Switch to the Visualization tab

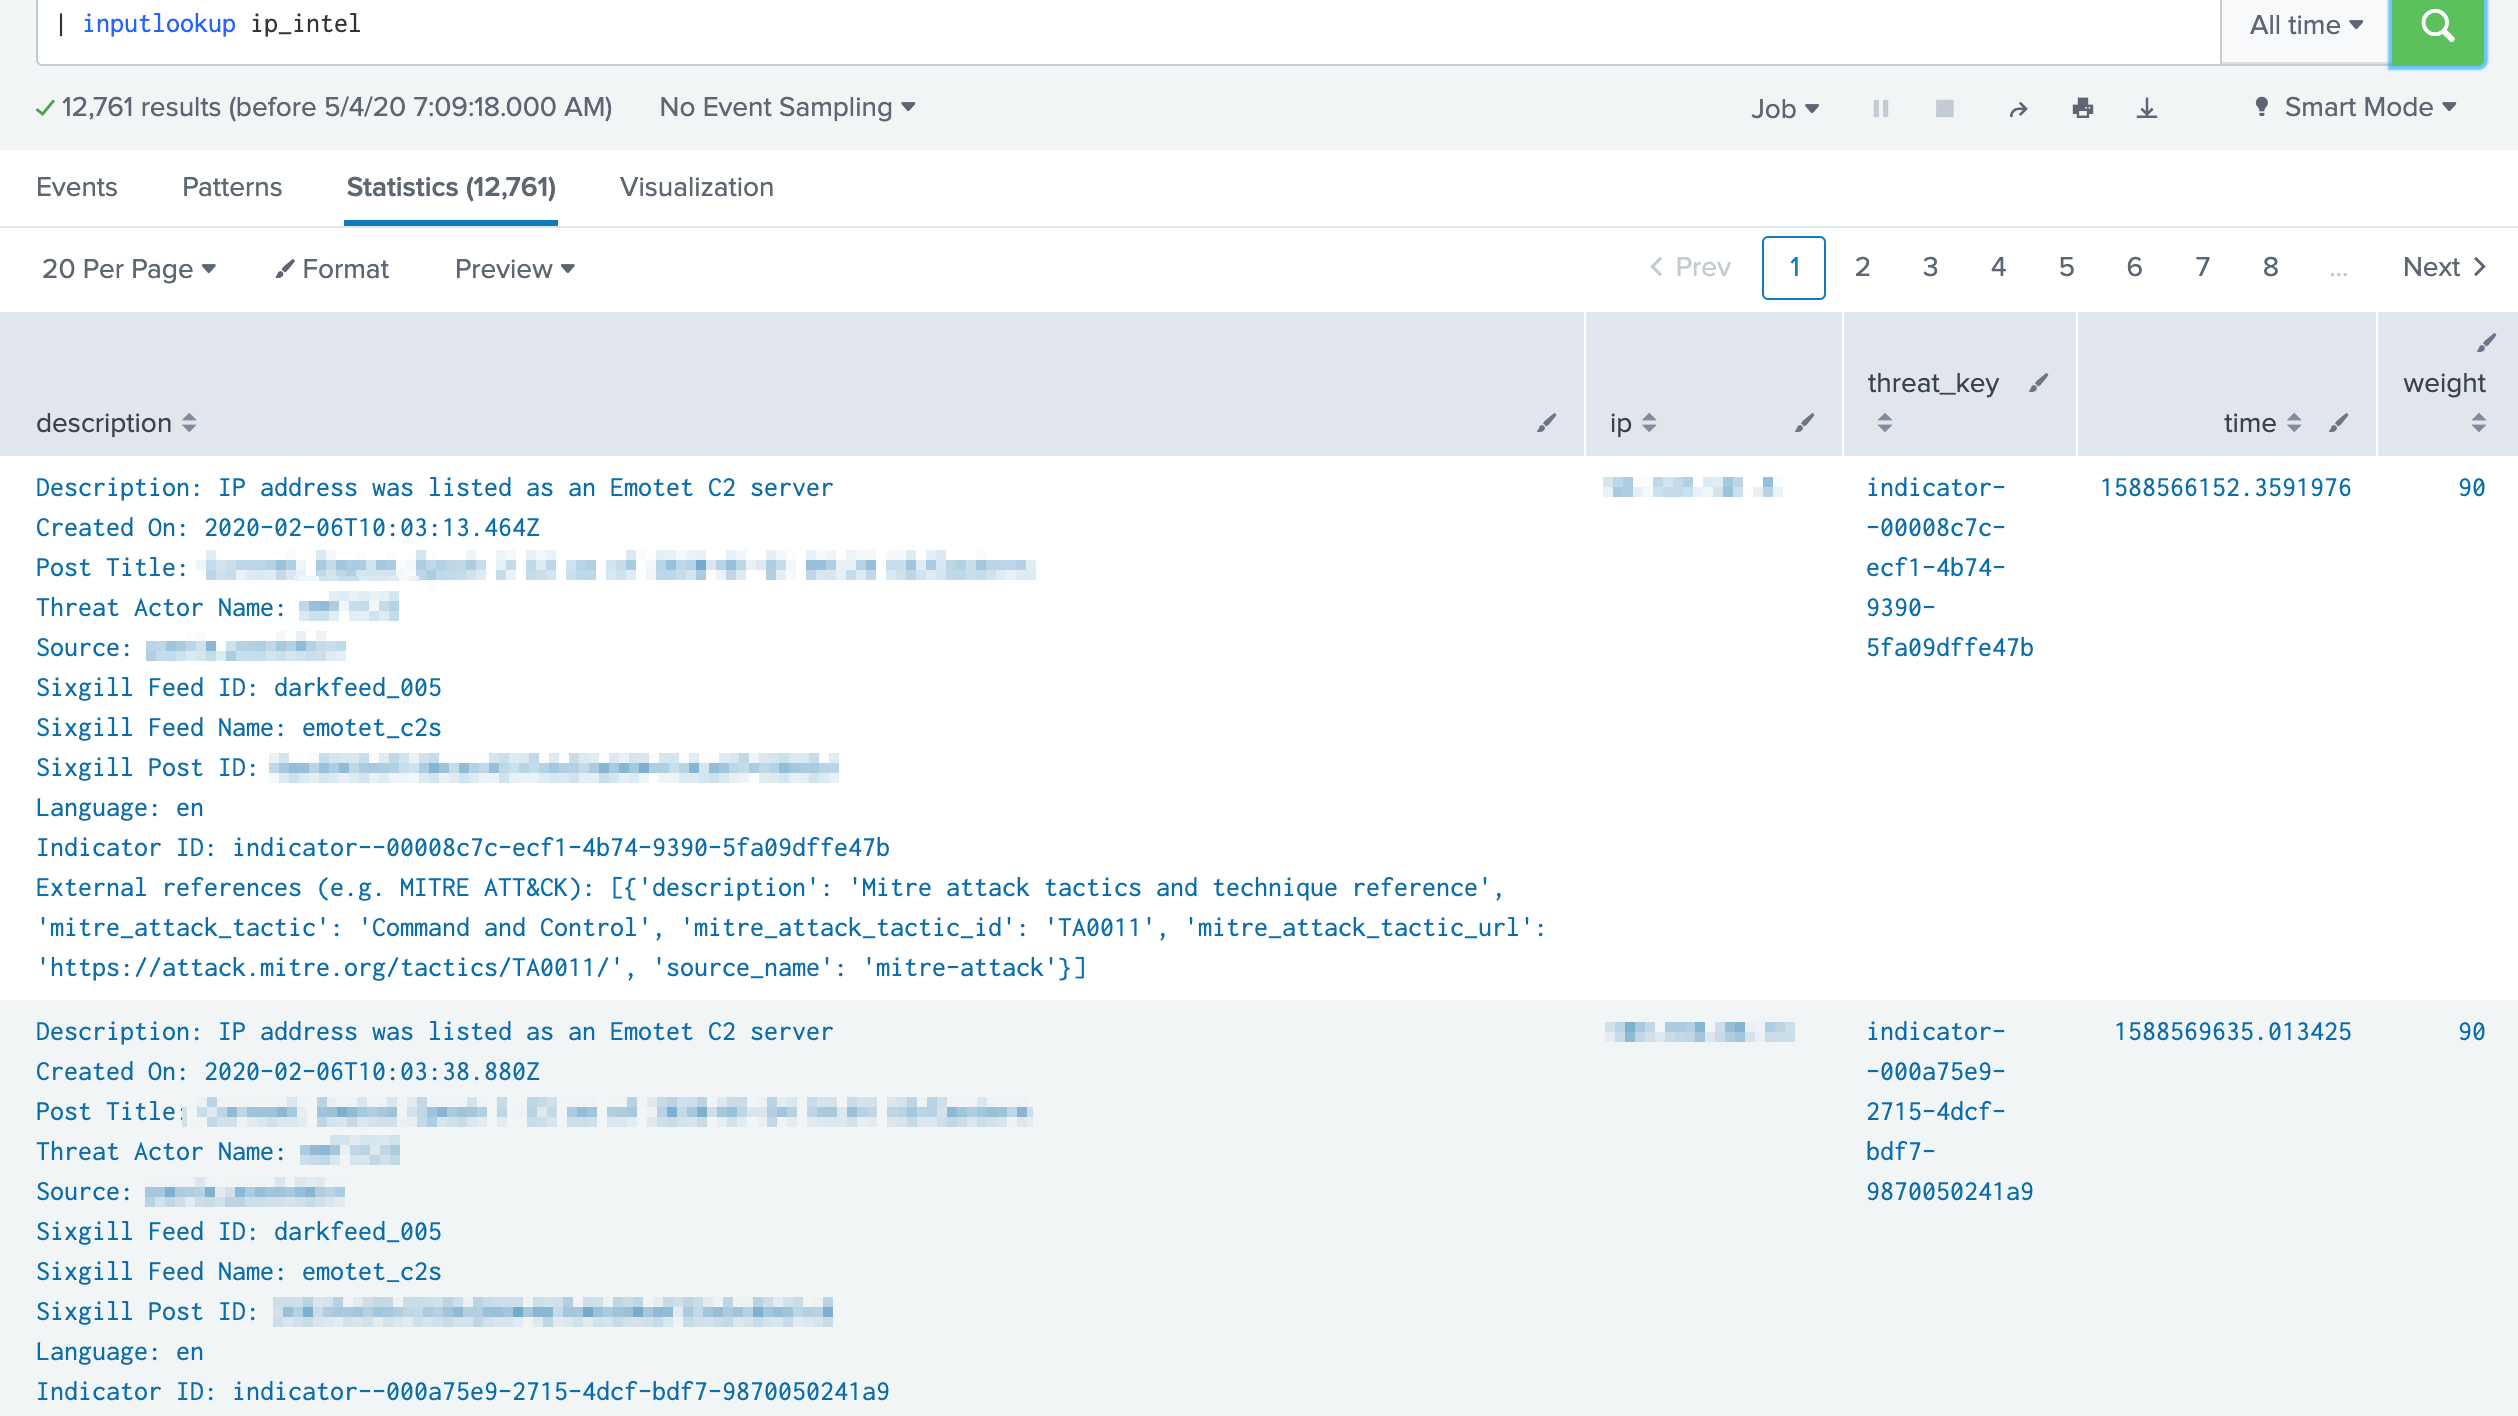(x=697, y=187)
